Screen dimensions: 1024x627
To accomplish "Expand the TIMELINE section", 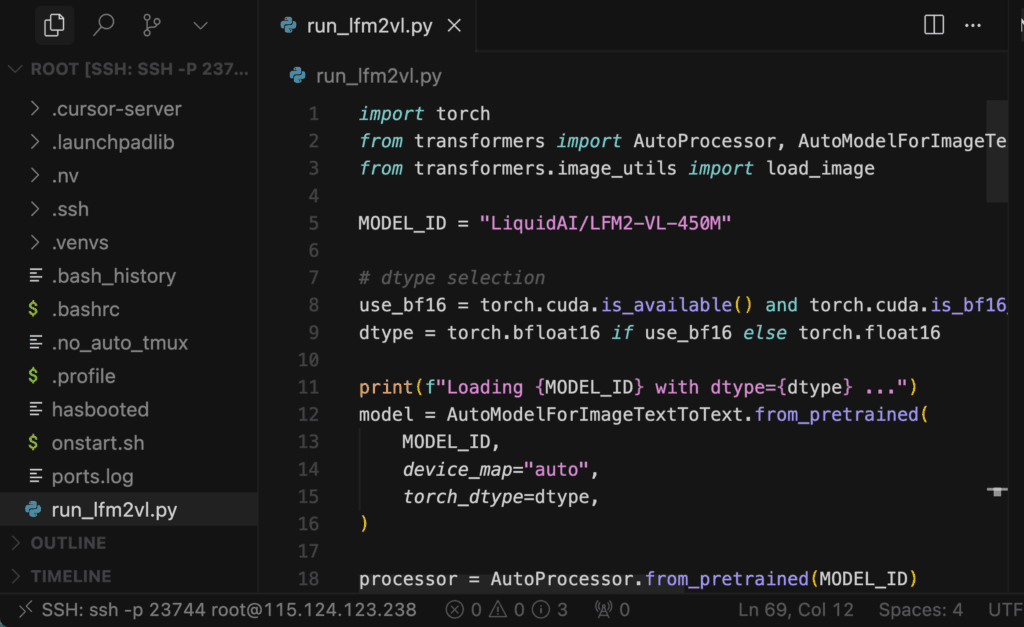I will [x=70, y=576].
